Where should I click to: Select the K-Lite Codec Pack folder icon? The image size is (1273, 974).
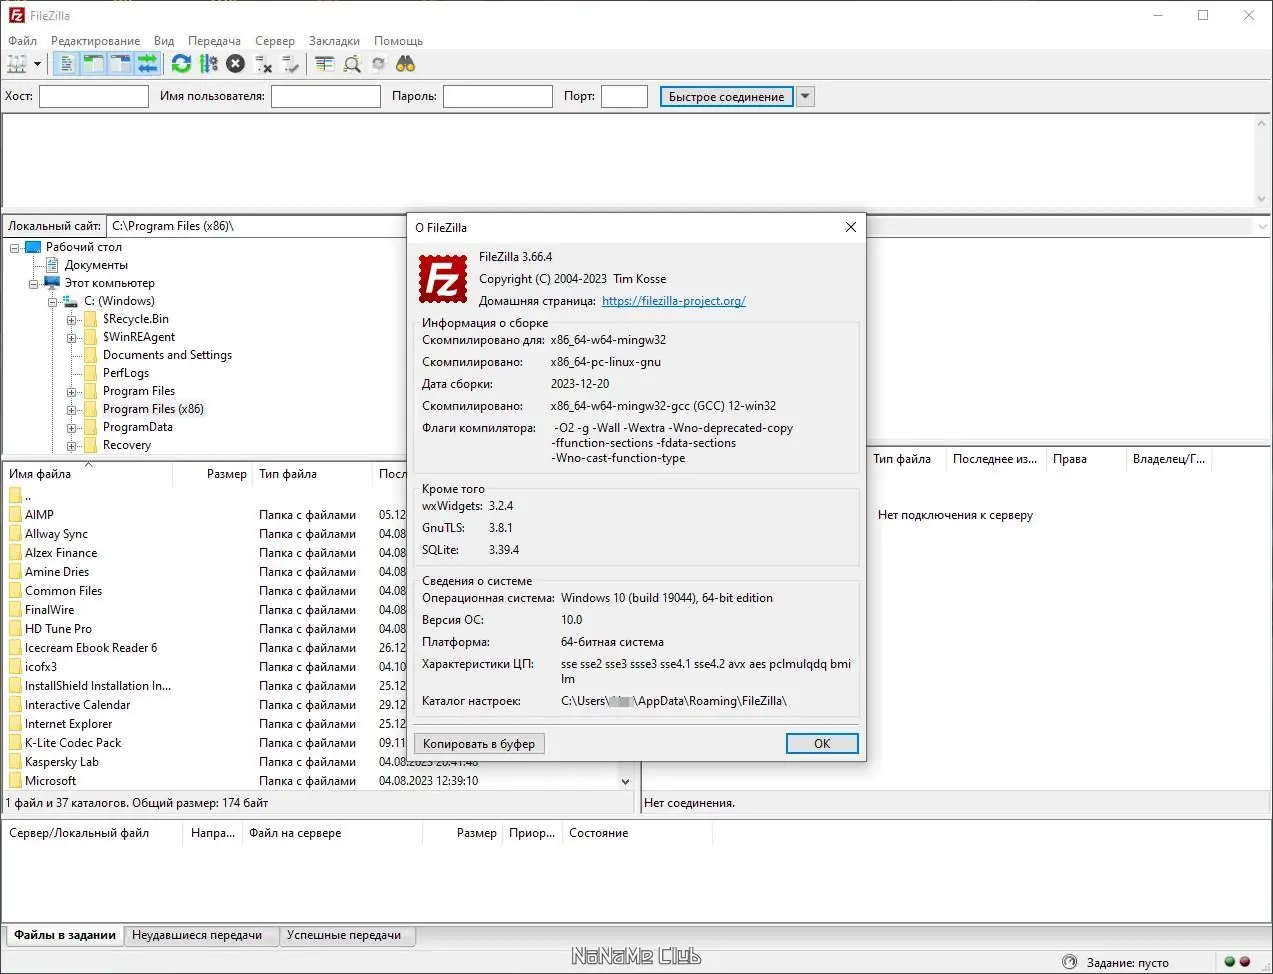point(15,743)
